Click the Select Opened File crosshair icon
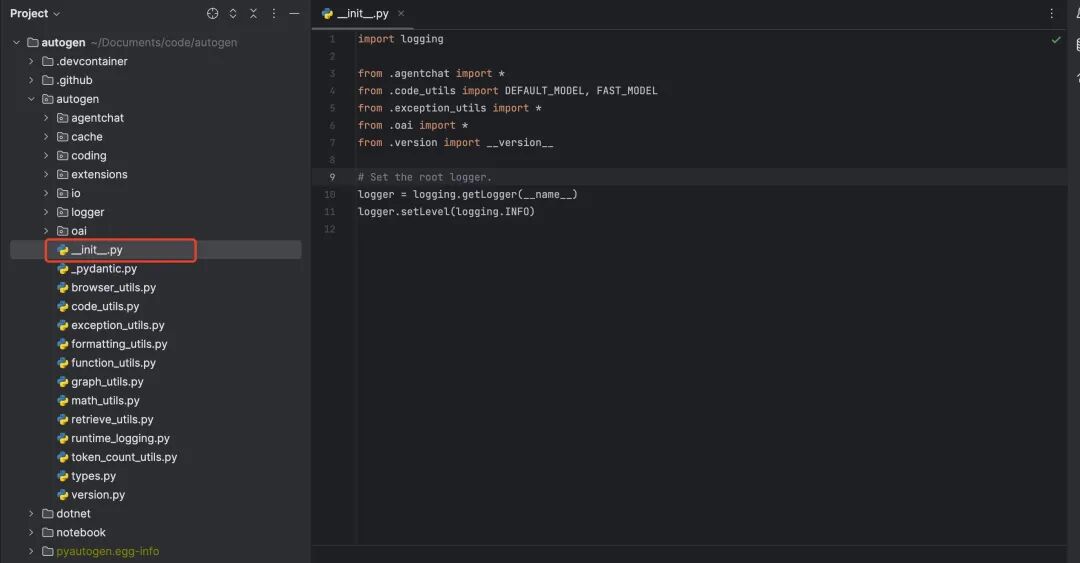 (x=212, y=14)
